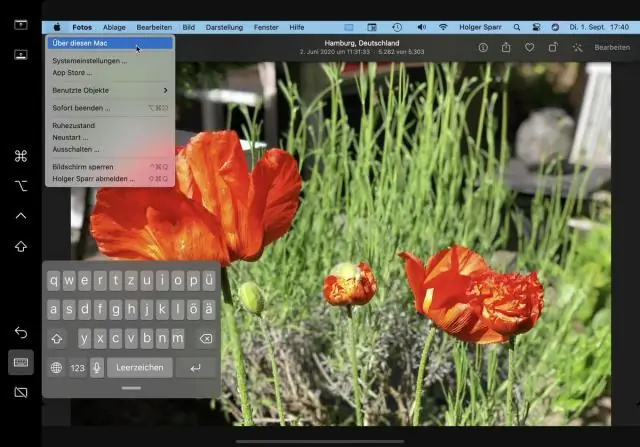Select Über diesen Mac
Viewport: 640px width, 447px height.
click(110, 43)
